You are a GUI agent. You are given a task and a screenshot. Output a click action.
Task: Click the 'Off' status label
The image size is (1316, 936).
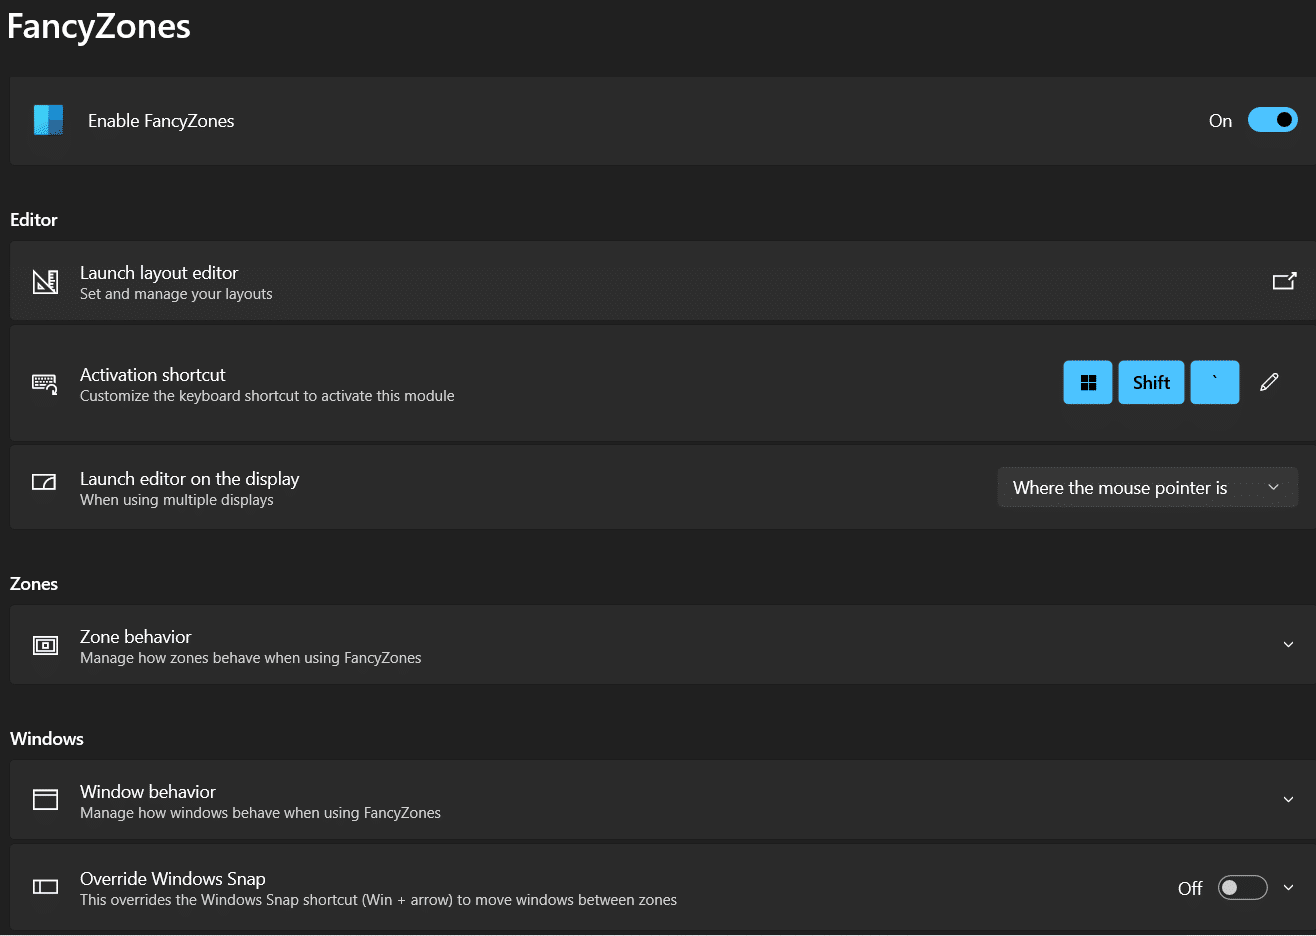click(x=1190, y=888)
